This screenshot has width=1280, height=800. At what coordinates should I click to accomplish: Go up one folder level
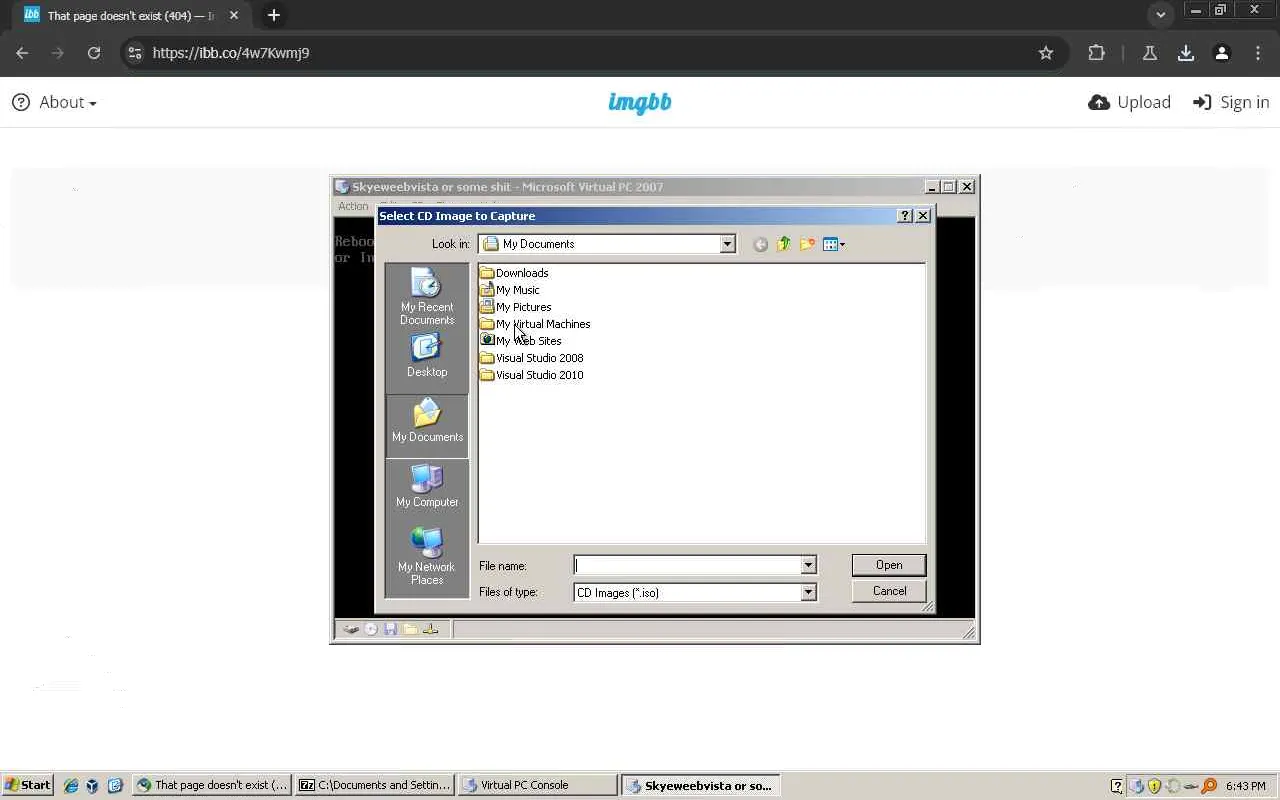[x=784, y=244]
